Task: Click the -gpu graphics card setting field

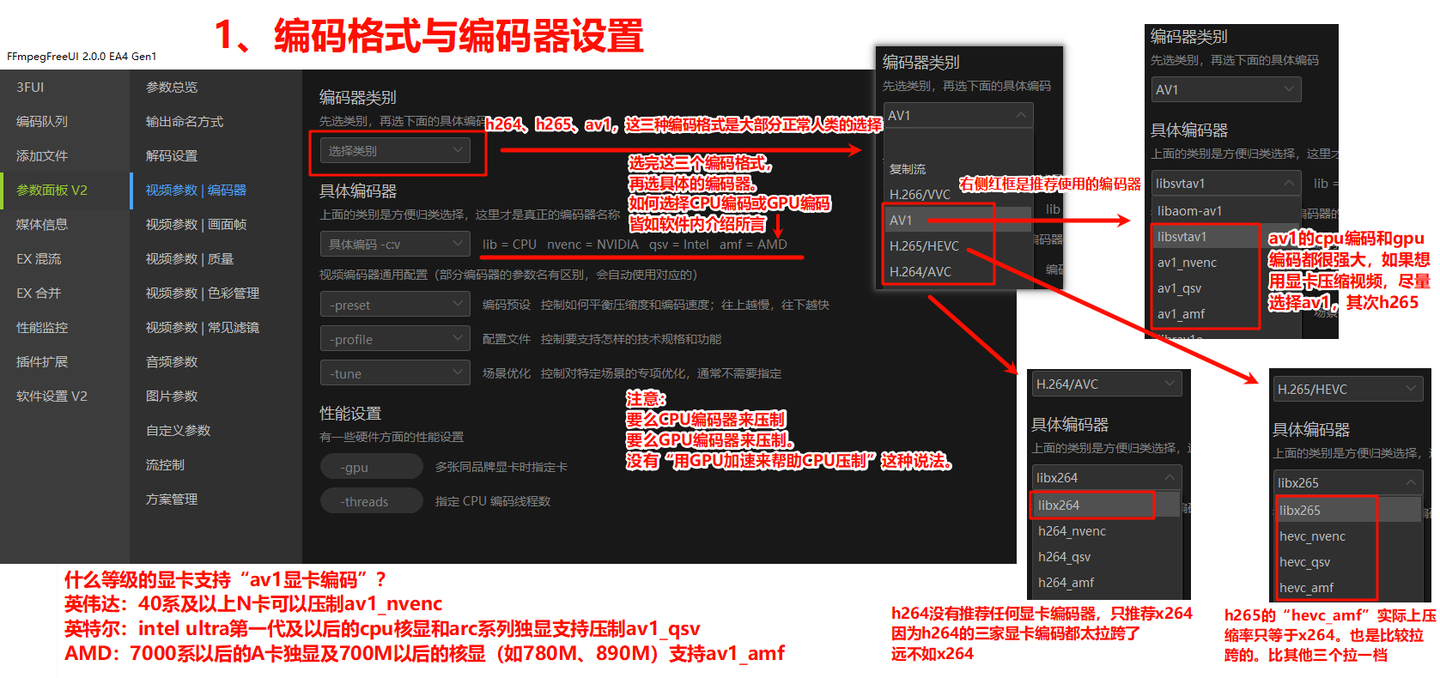Action: click(x=371, y=466)
